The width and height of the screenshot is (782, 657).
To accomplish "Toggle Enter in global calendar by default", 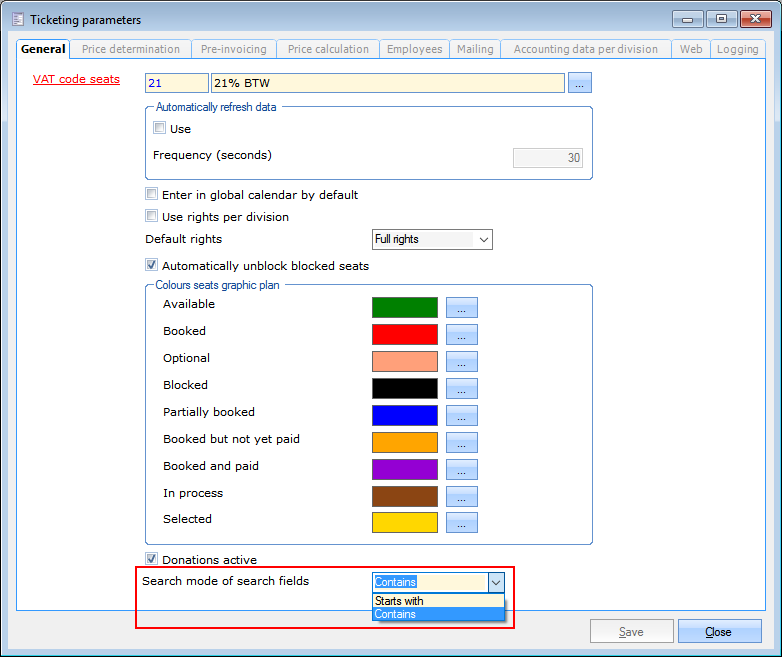I will pos(152,195).
